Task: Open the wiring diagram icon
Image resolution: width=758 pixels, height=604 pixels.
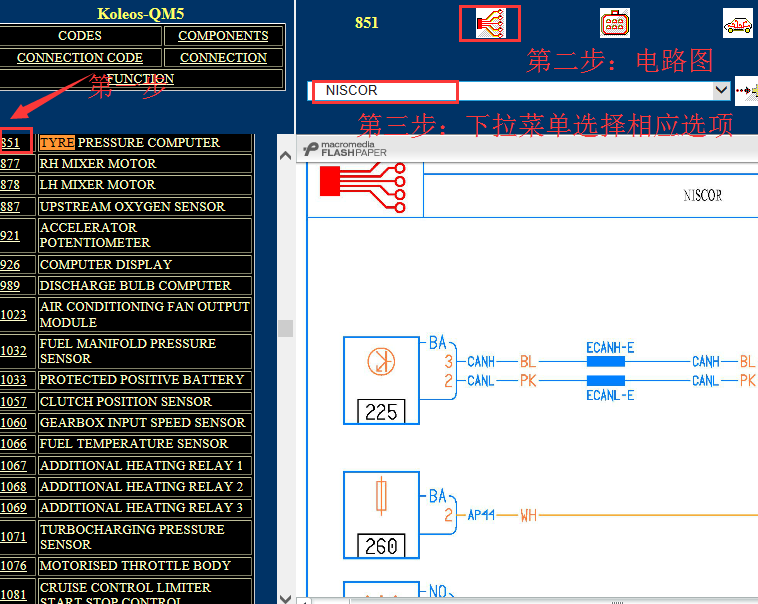Action: 490,23
